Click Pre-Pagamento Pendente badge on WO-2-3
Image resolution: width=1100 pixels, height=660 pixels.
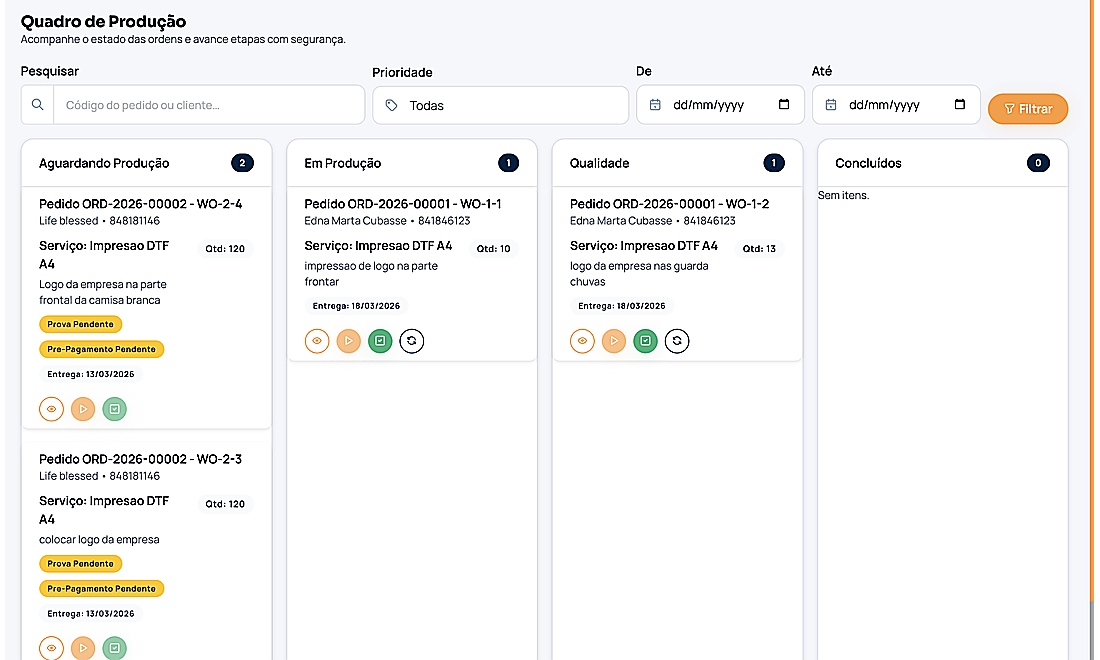[x=102, y=589]
